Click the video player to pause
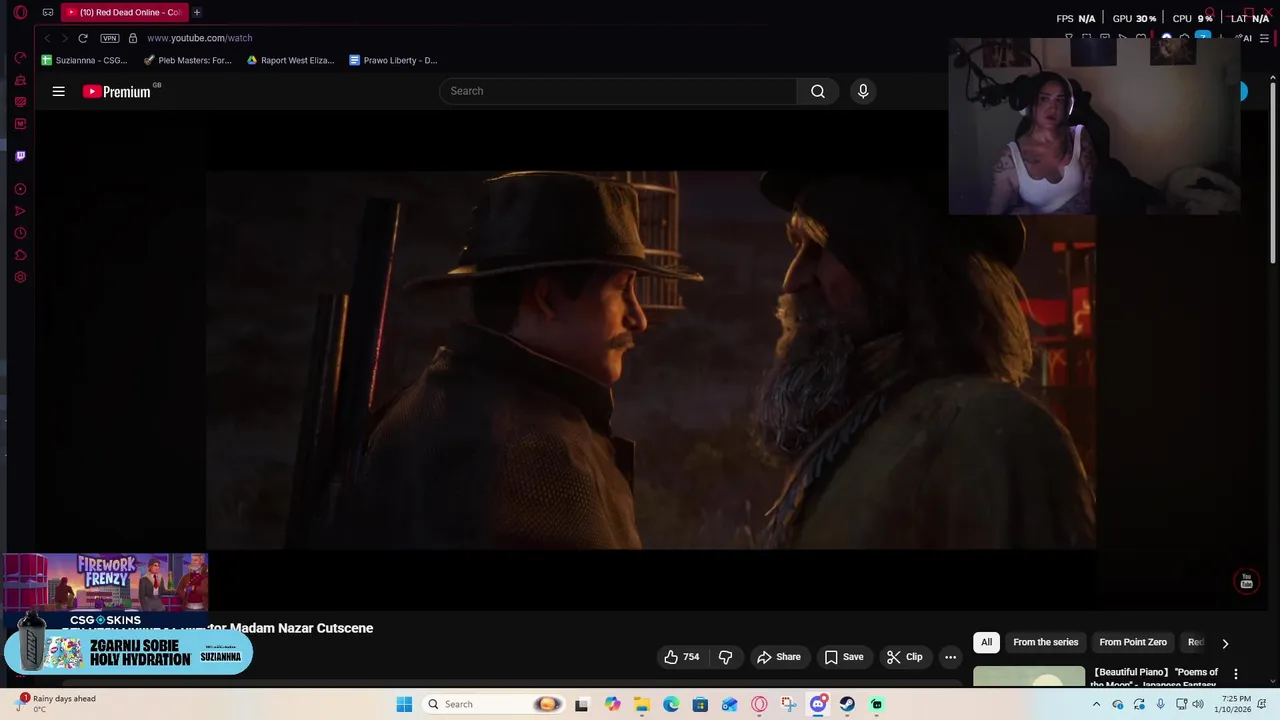 pos(650,360)
